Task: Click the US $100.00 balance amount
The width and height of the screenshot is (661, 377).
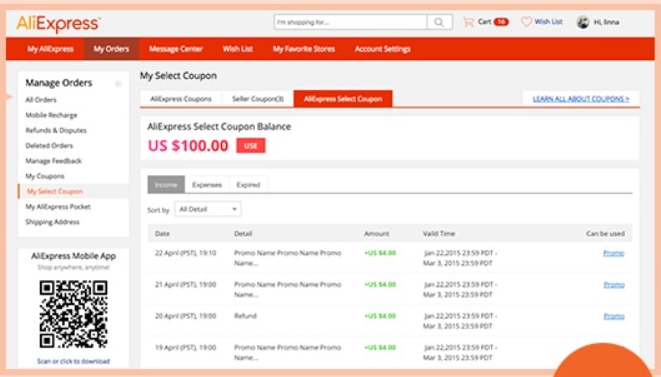Action: point(188,146)
